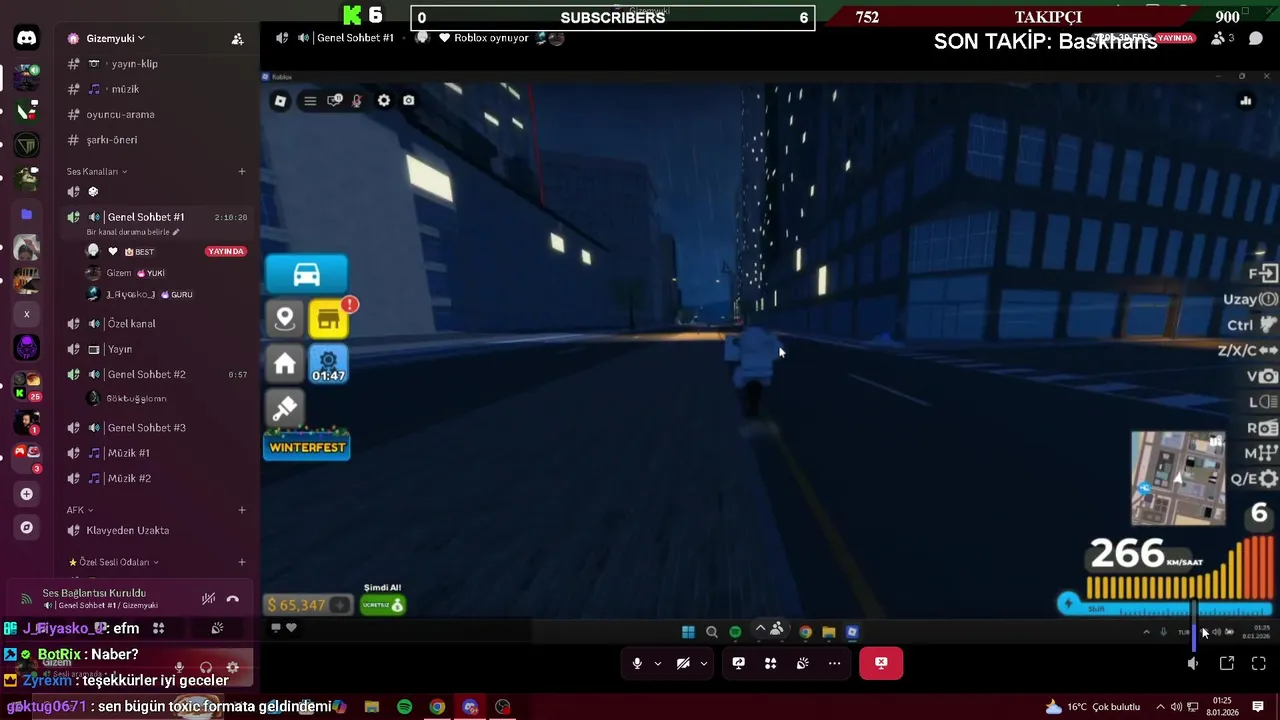Take a screenshot with the Roblox camera icon
Viewport: 1280px width, 720px height.
(x=409, y=100)
